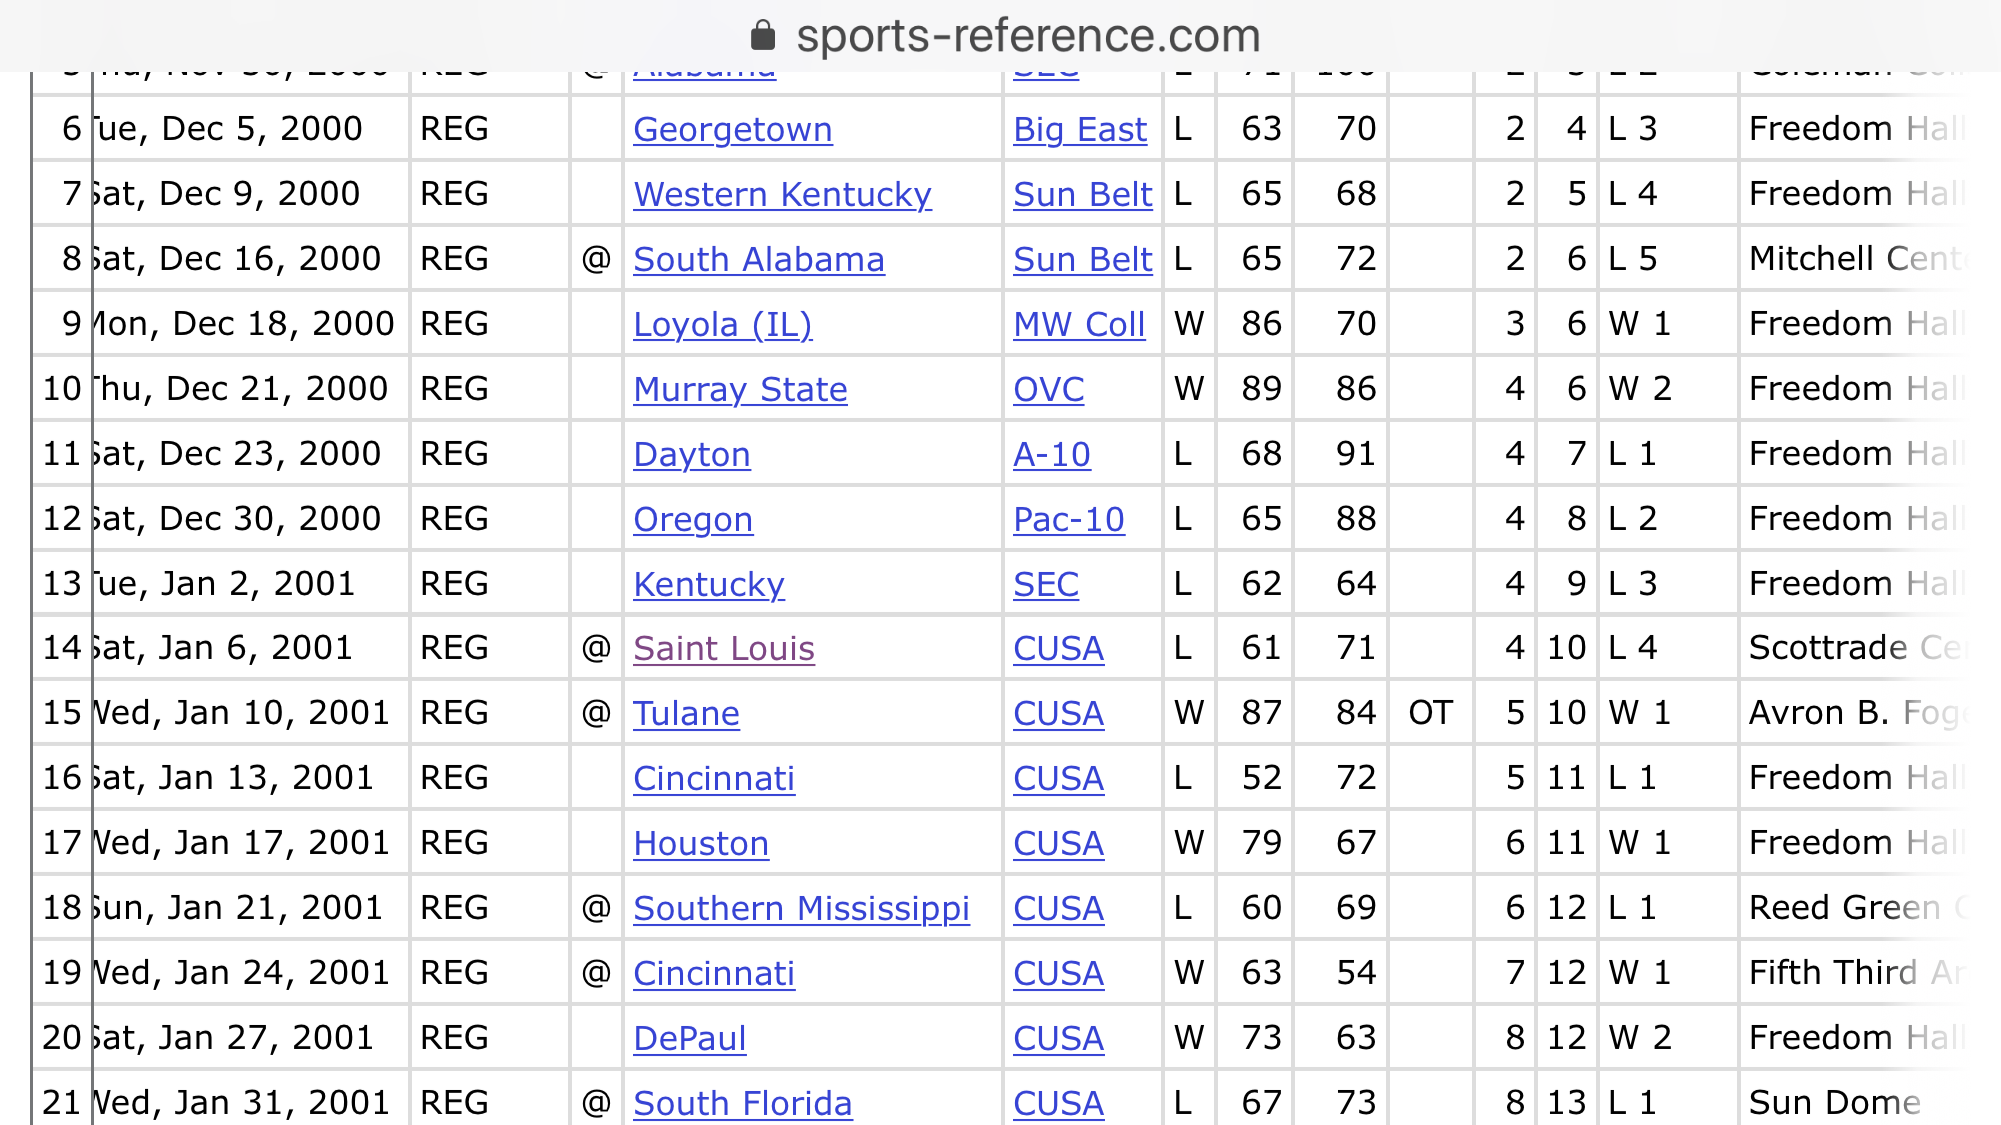Screen dimensions: 2001x1125
Task: Open the sports-reference.com address field
Action: (1005, 36)
